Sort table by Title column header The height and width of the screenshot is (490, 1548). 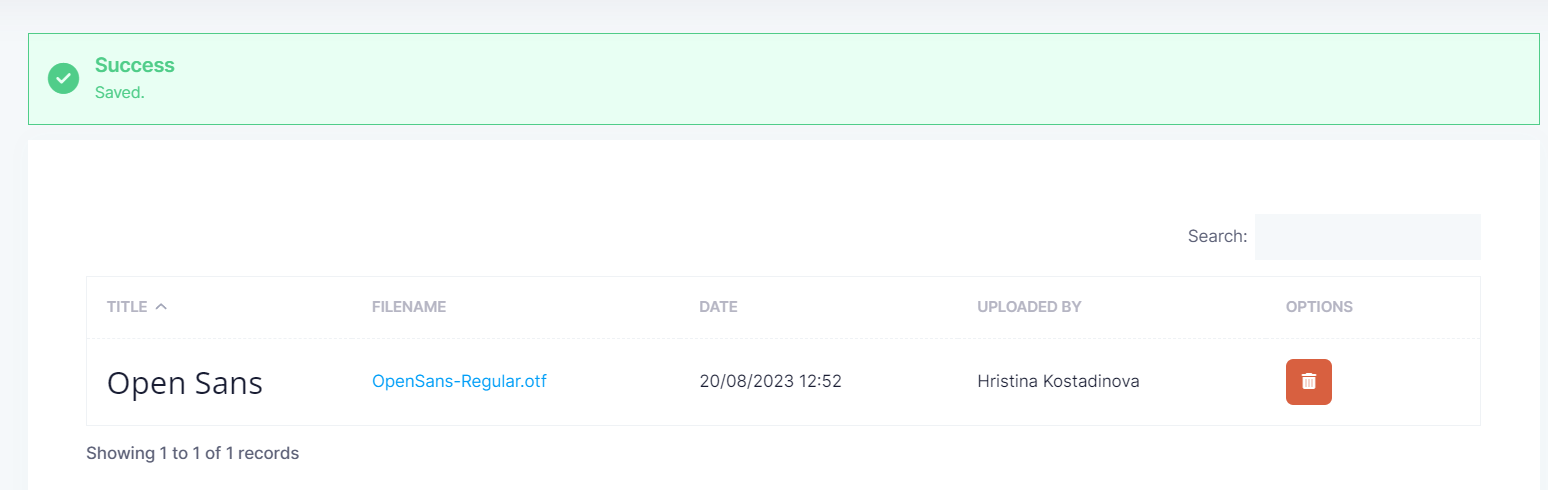point(127,307)
